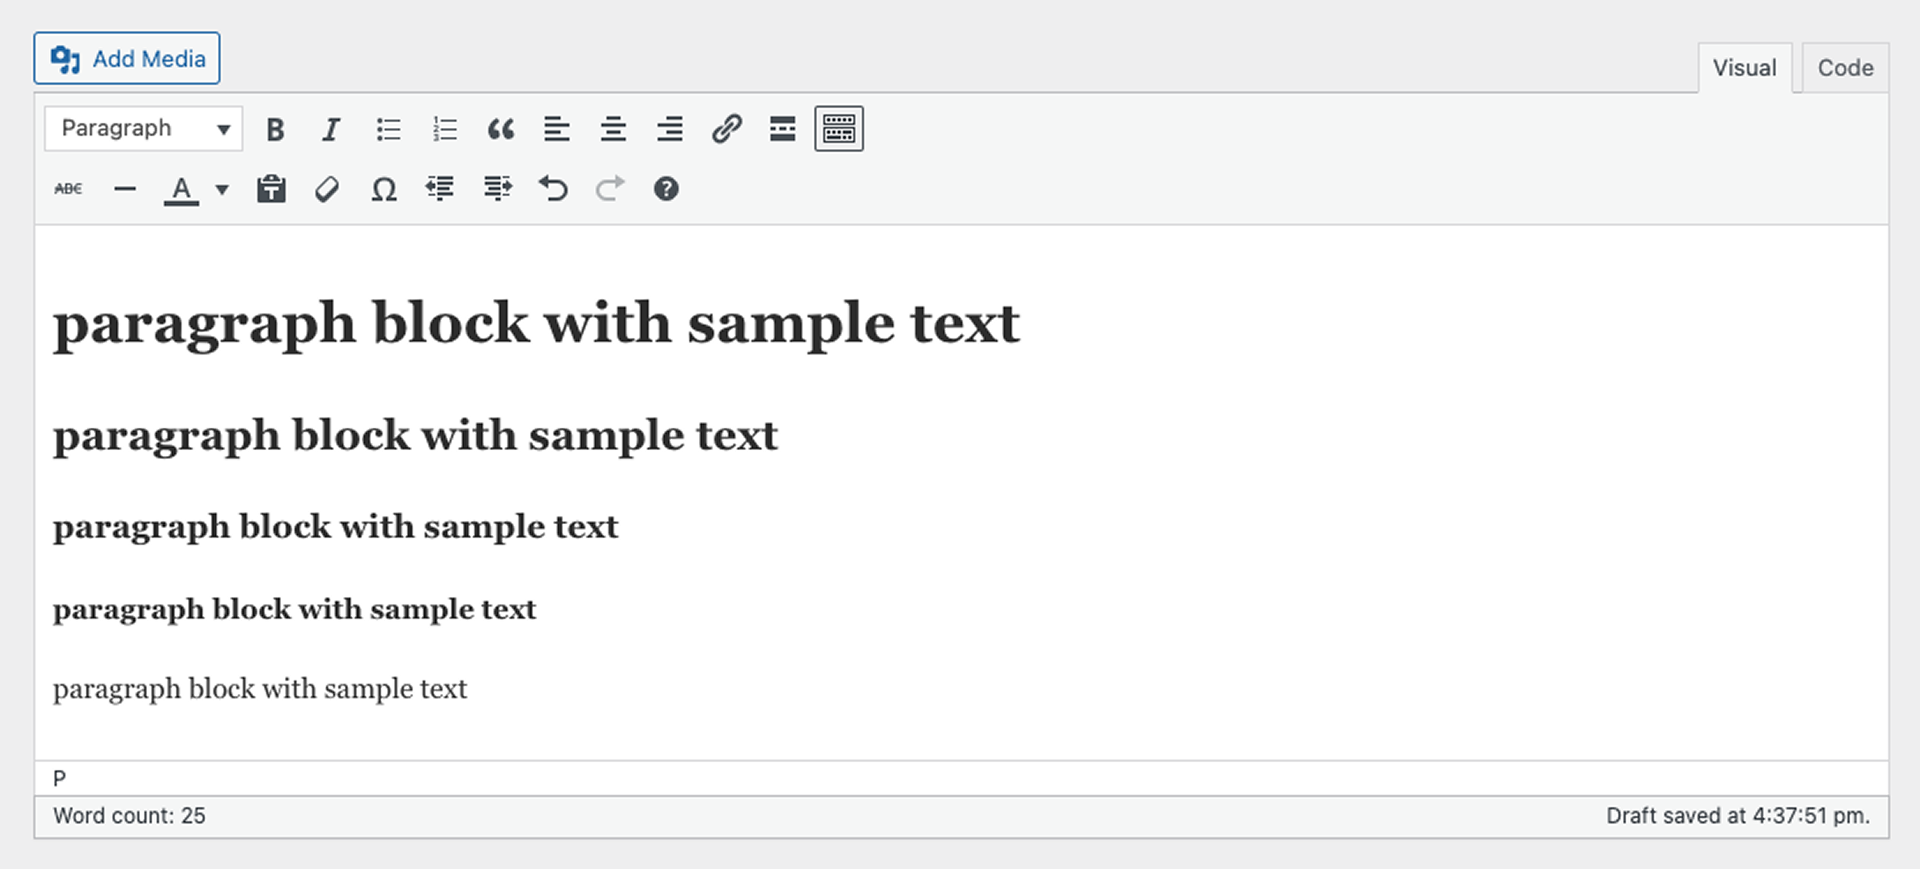Click the largest heading 'paragraph block with sample text'
The height and width of the screenshot is (869, 1920).
coord(536,325)
